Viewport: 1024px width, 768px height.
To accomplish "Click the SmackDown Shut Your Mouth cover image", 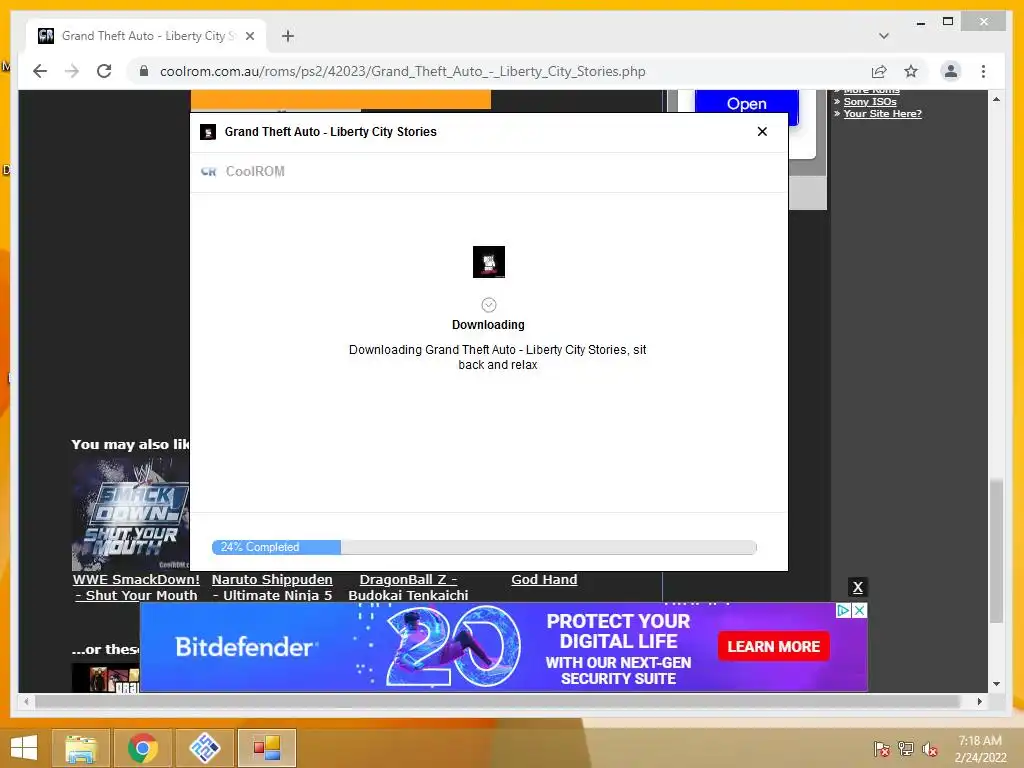I will 131,514.
